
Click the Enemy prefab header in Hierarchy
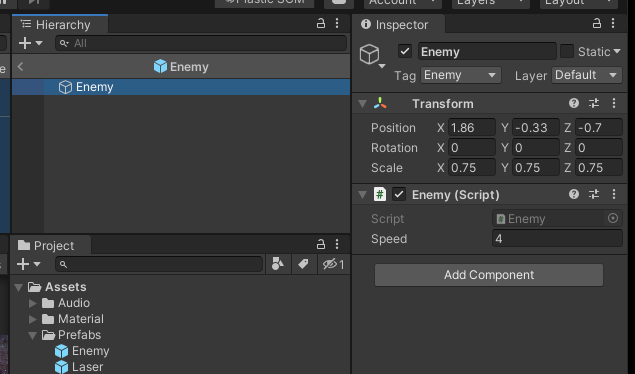[181, 66]
